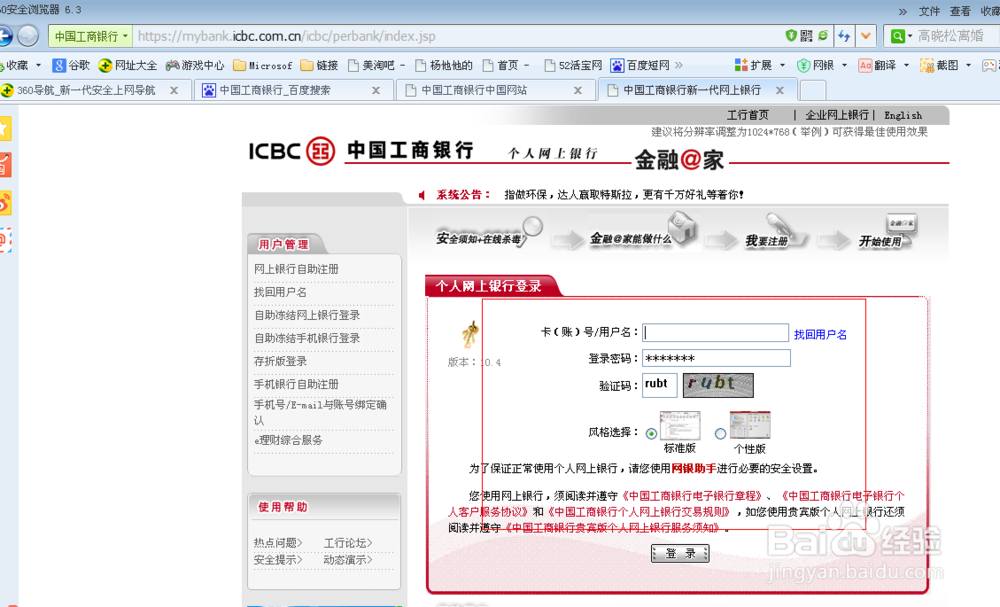Click the green shield icon in address bar

click(791, 34)
